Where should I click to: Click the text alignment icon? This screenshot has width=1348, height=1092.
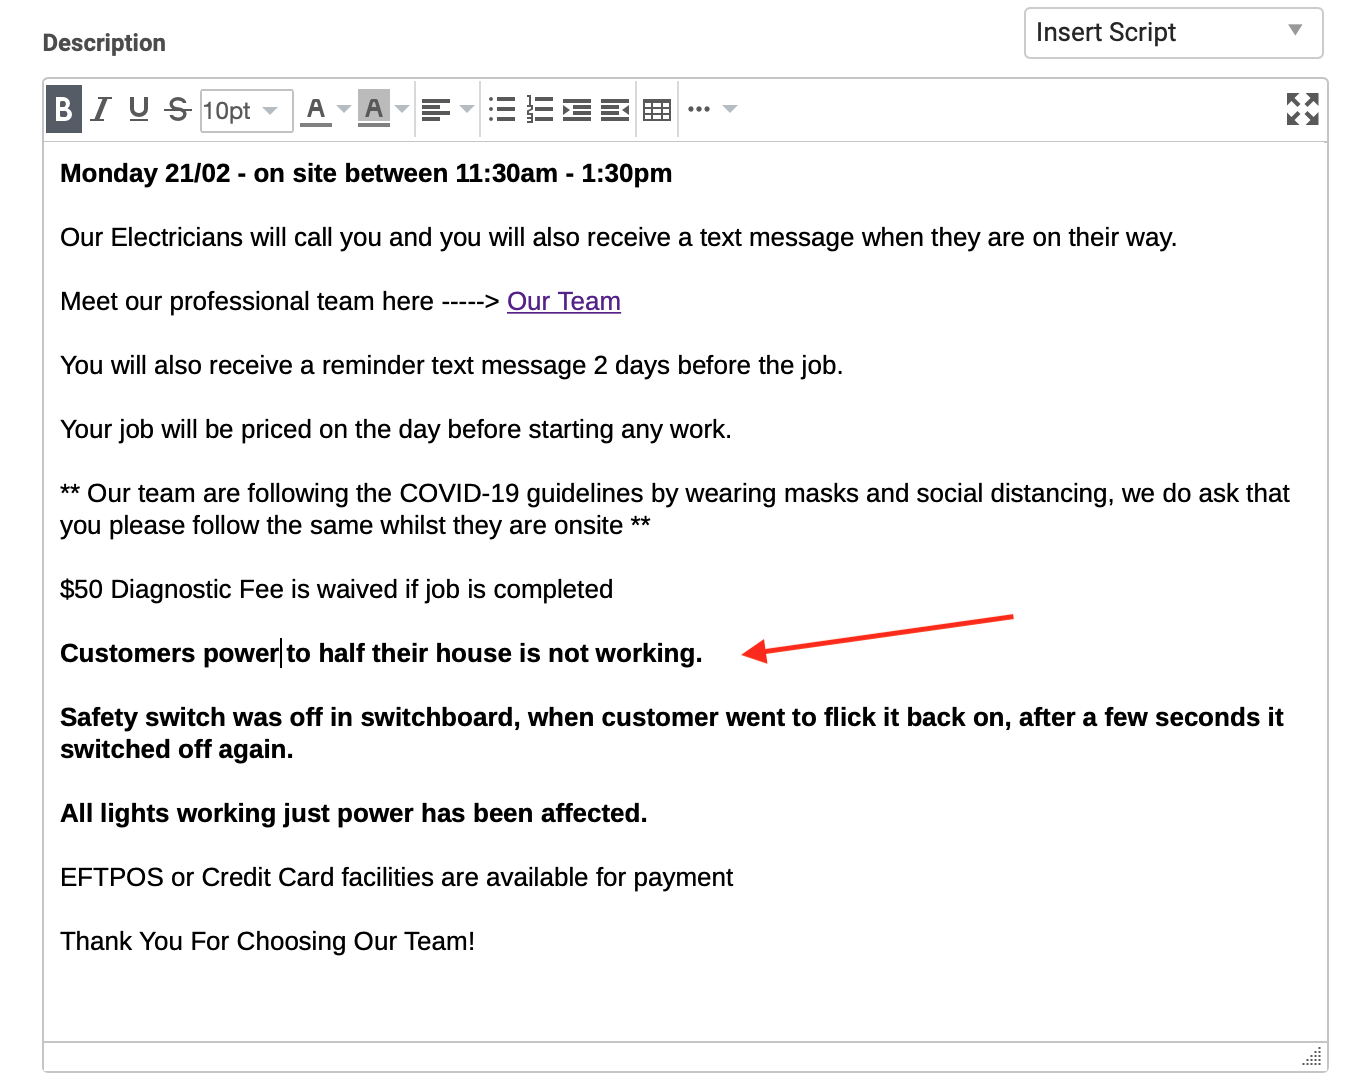point(435,109)
